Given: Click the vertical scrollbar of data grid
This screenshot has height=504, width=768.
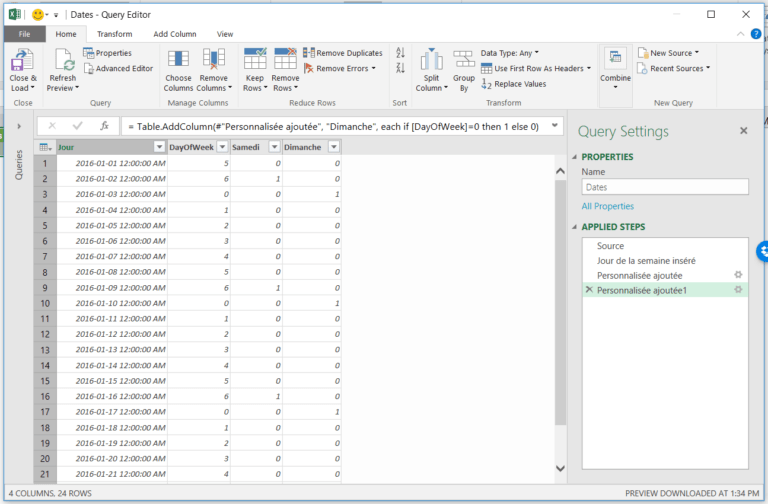Looking at the screenshot, I should pyautogui.click(x=560, y=300).
